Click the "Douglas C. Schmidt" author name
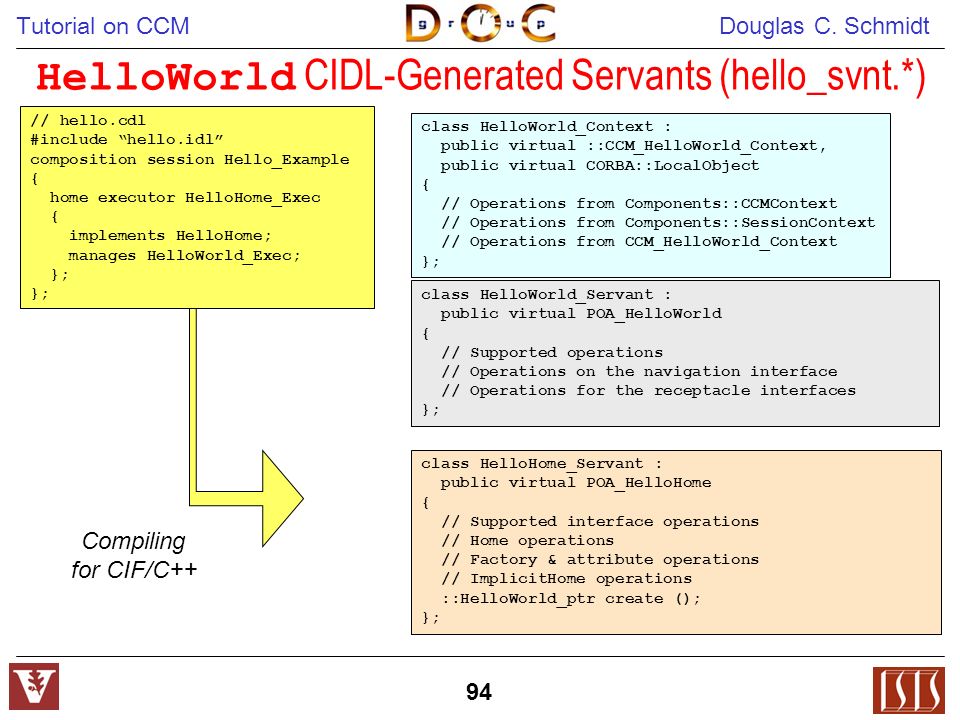960x720 pixels. point(824,26)
